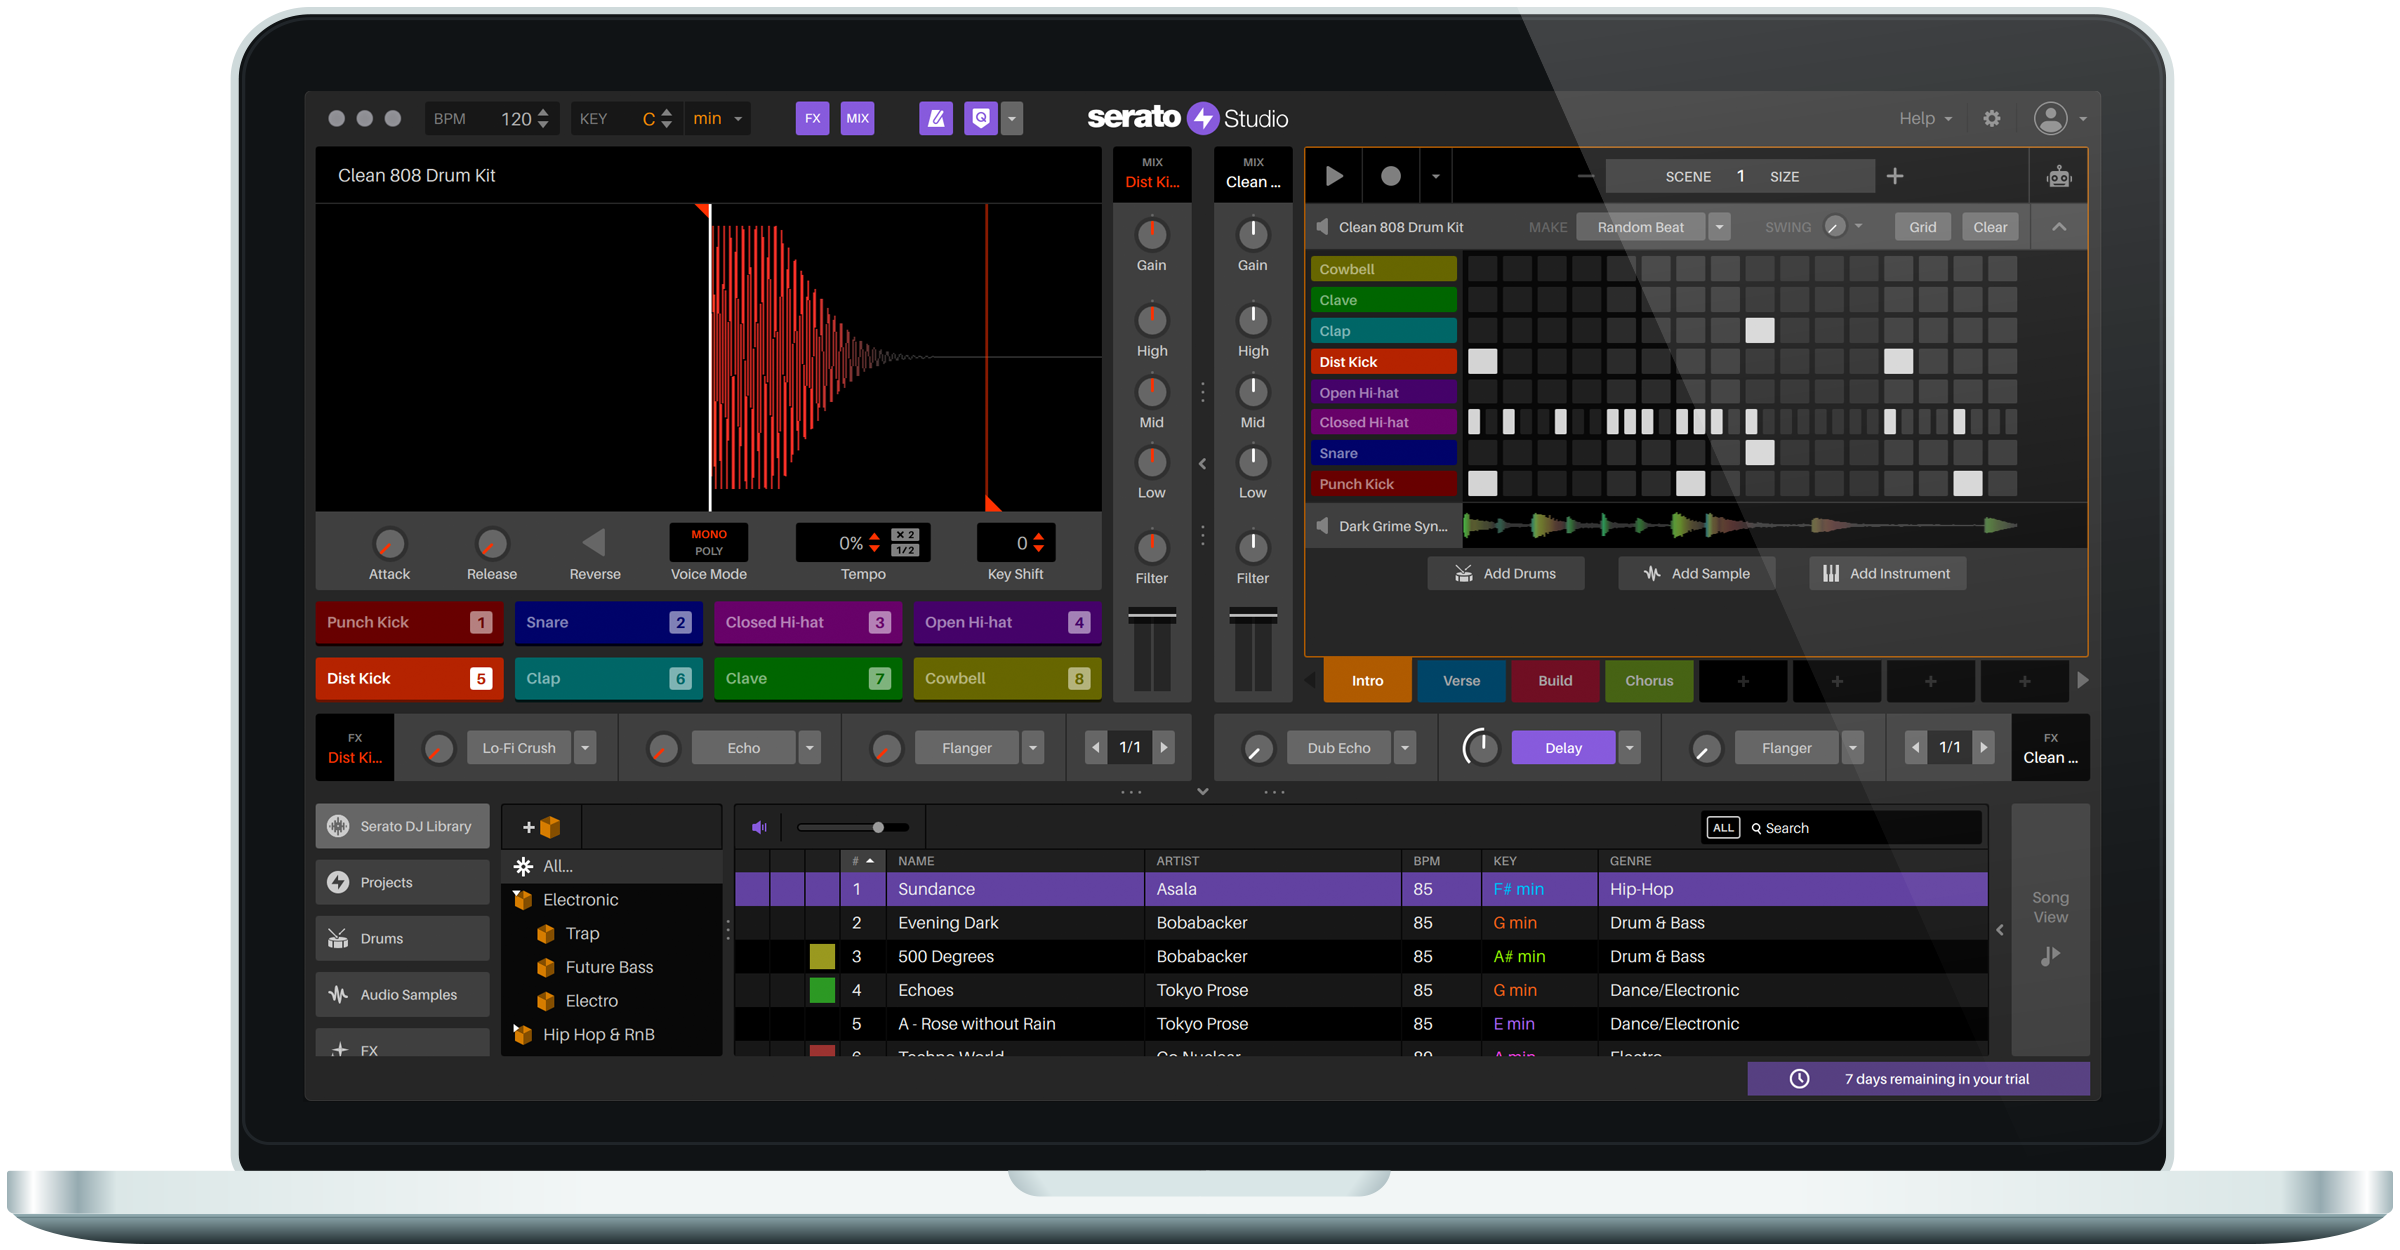Viewport: 2400px width, 1250px height.
Task: Open the Random Beat dropdown
Action: [1719, 226]
